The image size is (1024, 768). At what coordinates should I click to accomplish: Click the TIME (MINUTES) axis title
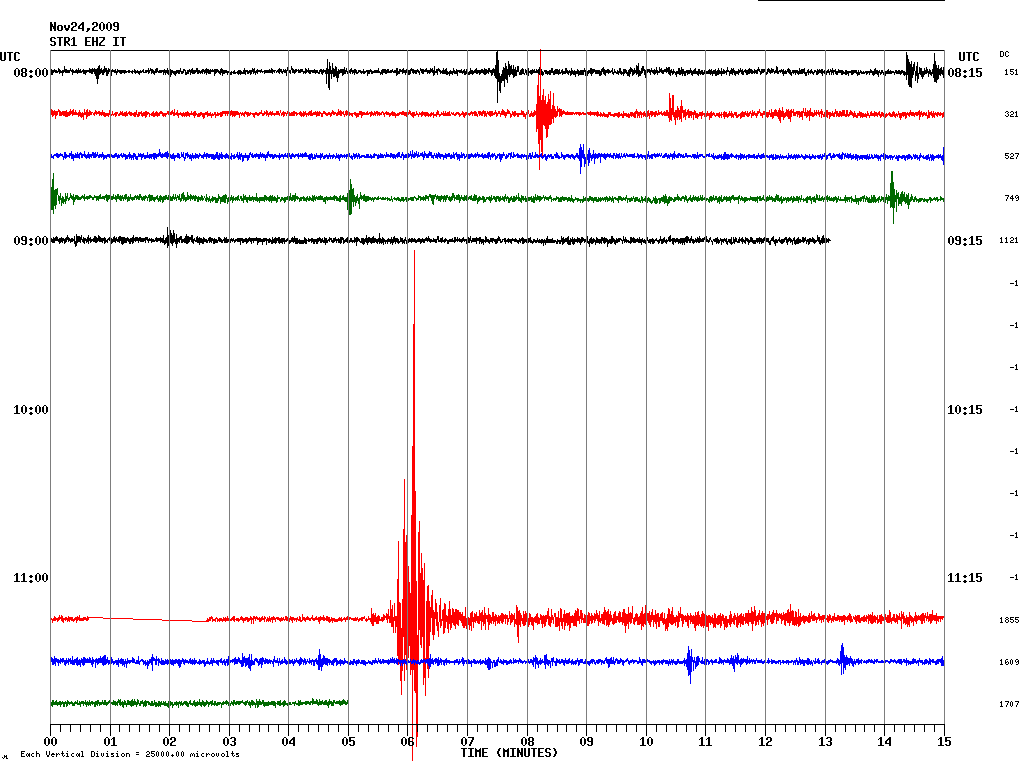pos(509,752)
